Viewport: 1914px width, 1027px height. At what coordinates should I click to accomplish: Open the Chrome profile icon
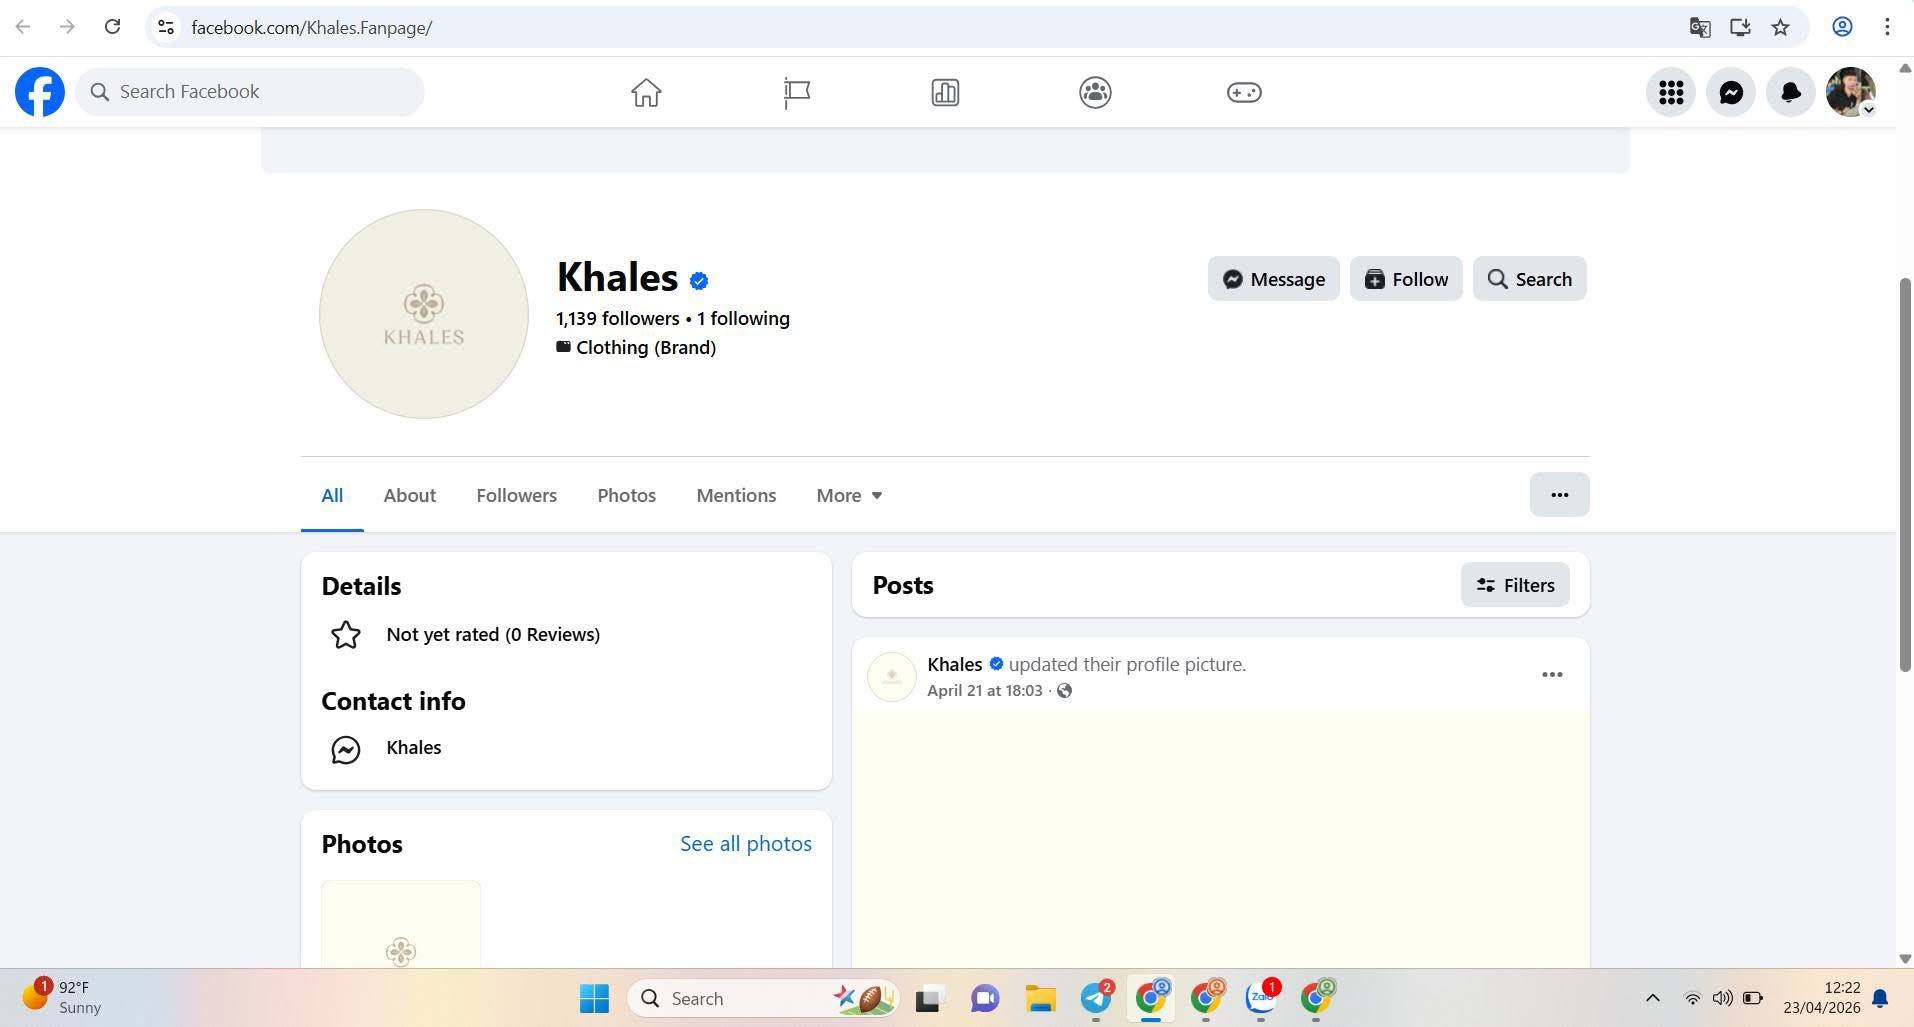(1842, 27)
